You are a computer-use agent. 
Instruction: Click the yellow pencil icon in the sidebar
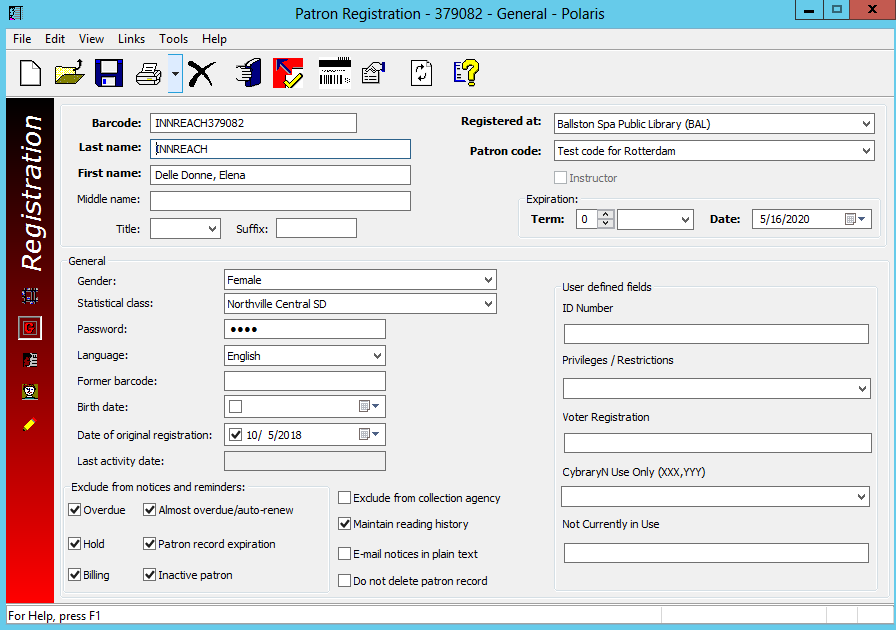(x=29, y=425)
